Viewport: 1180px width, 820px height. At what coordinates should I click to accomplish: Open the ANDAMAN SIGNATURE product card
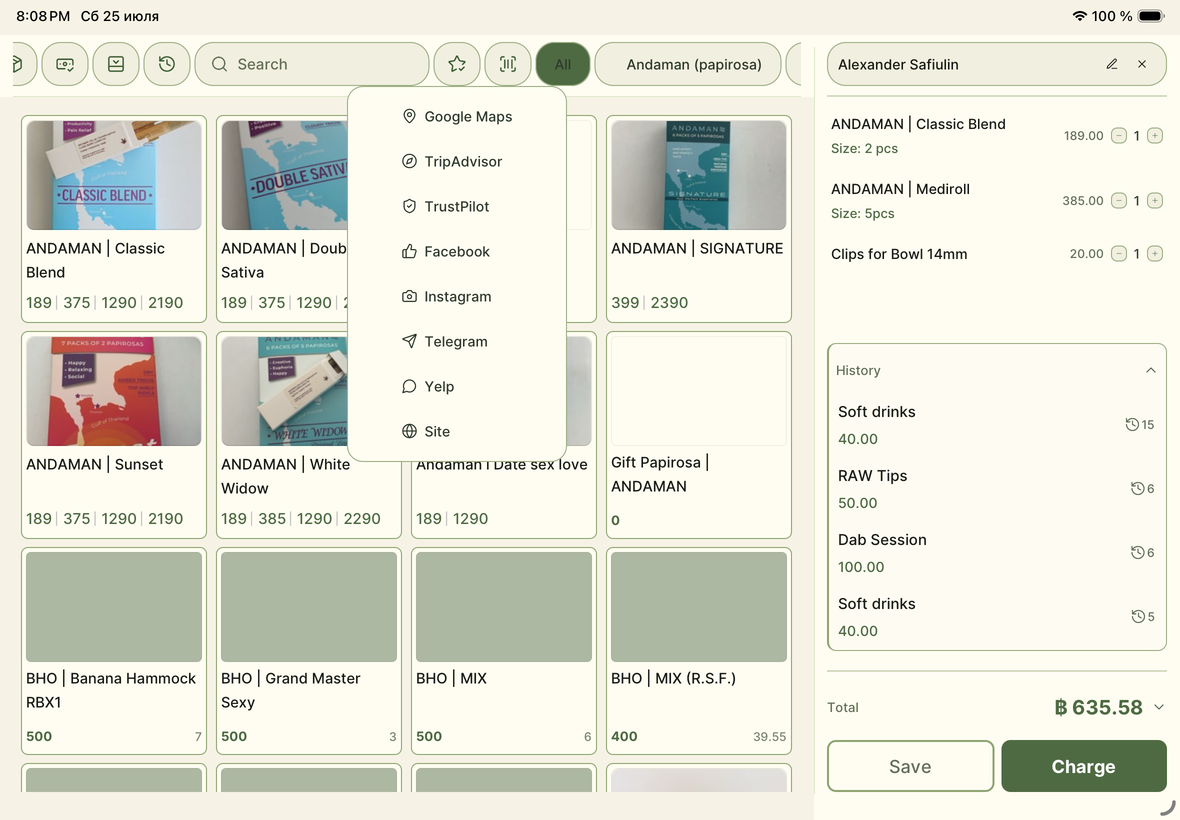tap(698, 219)
